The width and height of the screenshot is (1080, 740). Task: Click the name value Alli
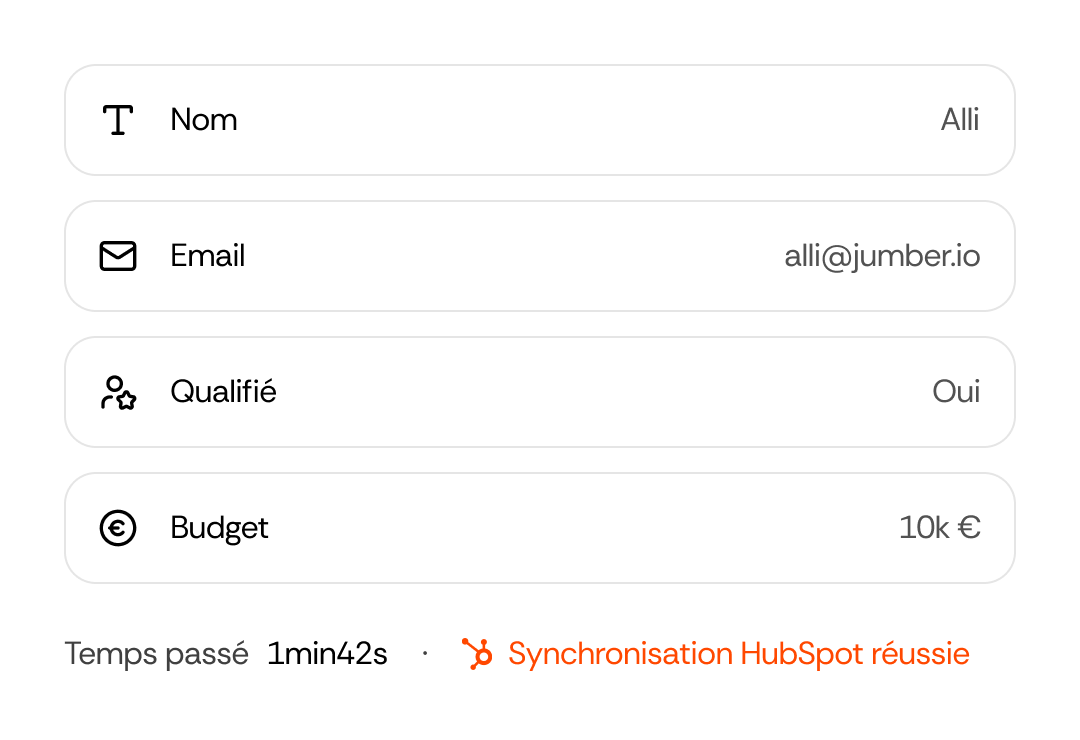960,120
